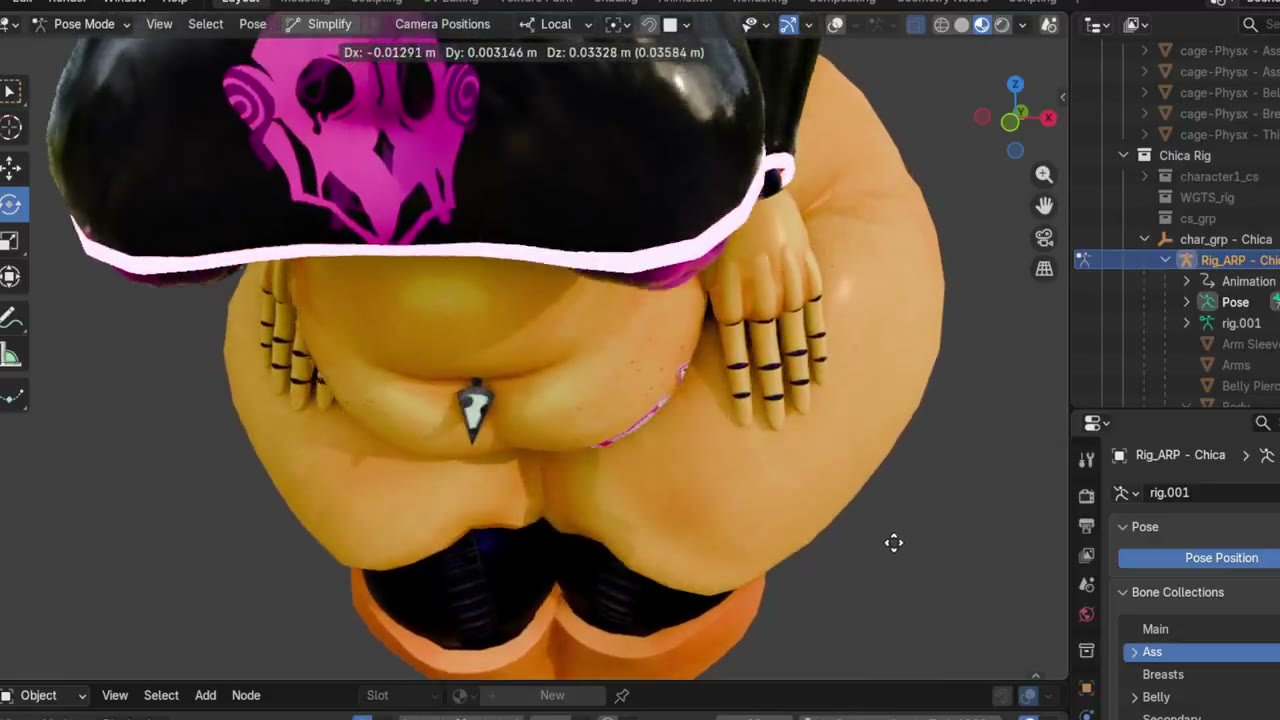Expand rig.001 in the outliner
The image size is (1280, 720).
pos(1187,324)
